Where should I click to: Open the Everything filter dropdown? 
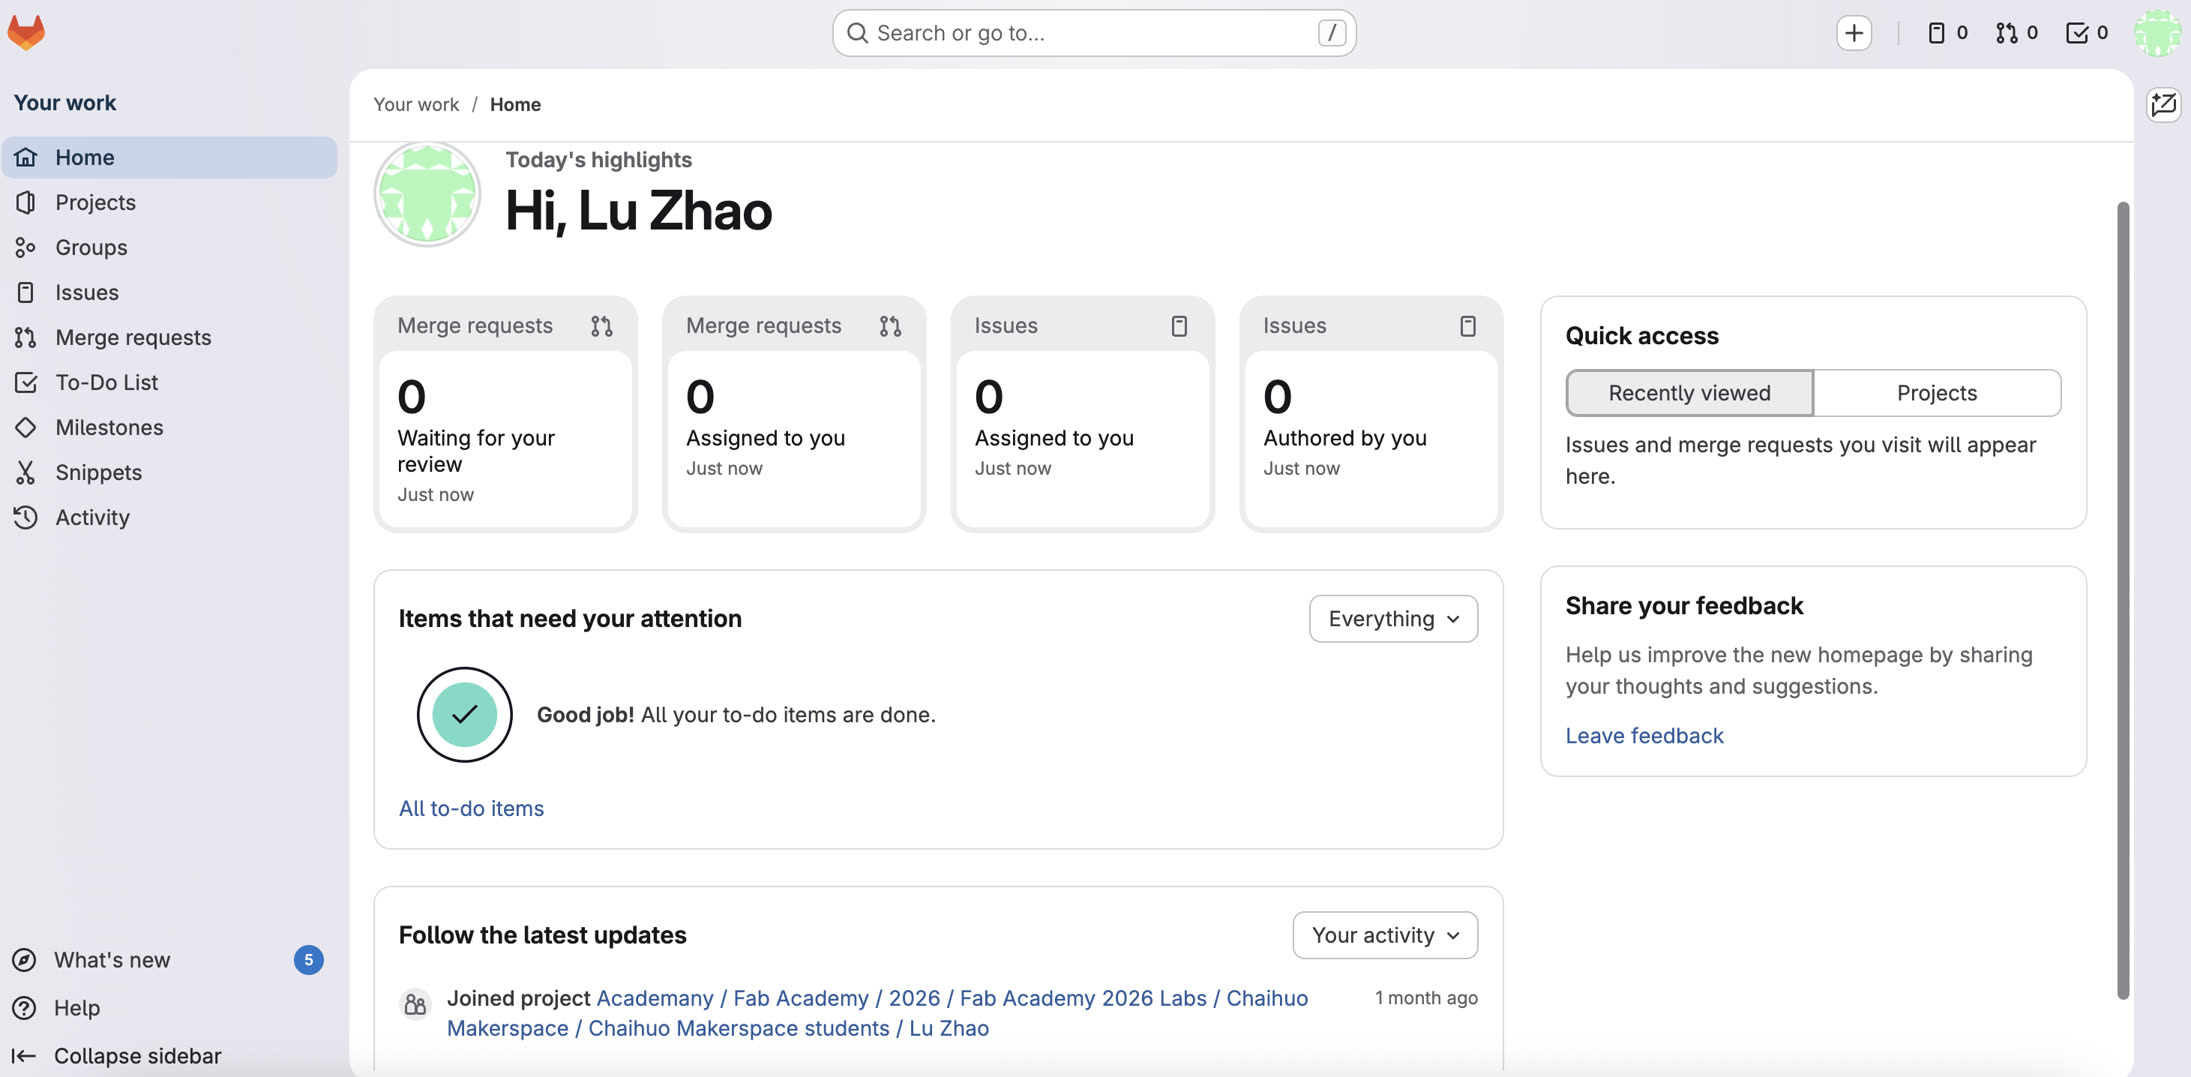[1392, 618]
